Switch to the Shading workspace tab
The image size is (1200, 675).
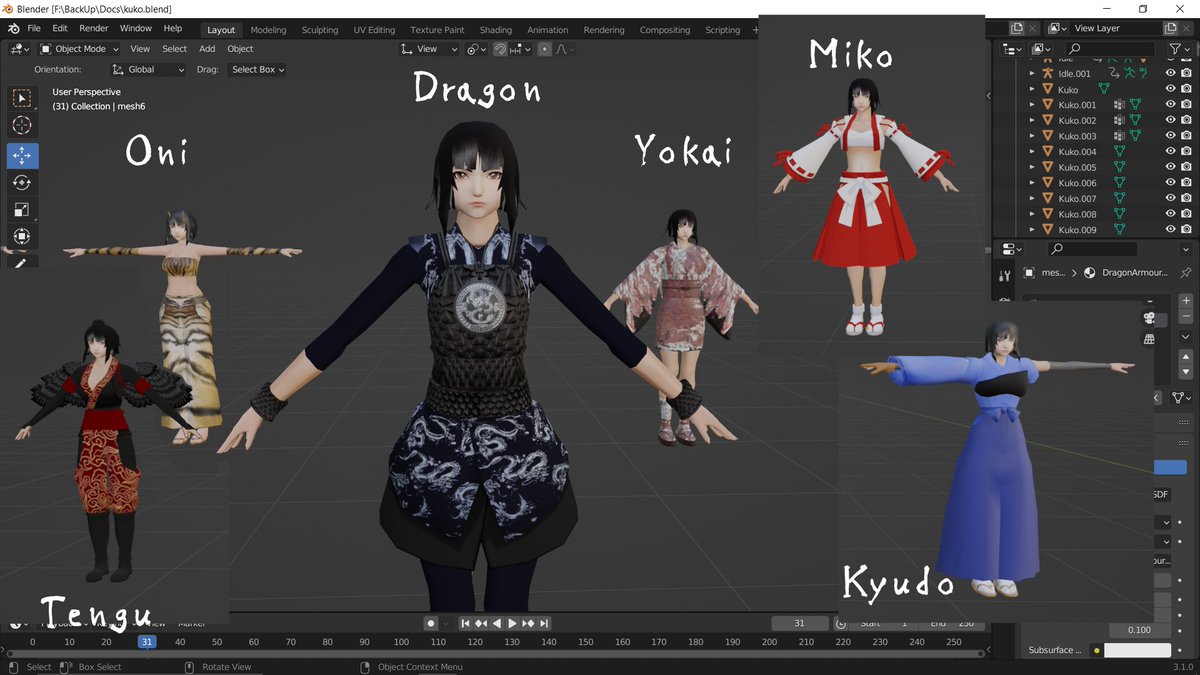[495, 30]
